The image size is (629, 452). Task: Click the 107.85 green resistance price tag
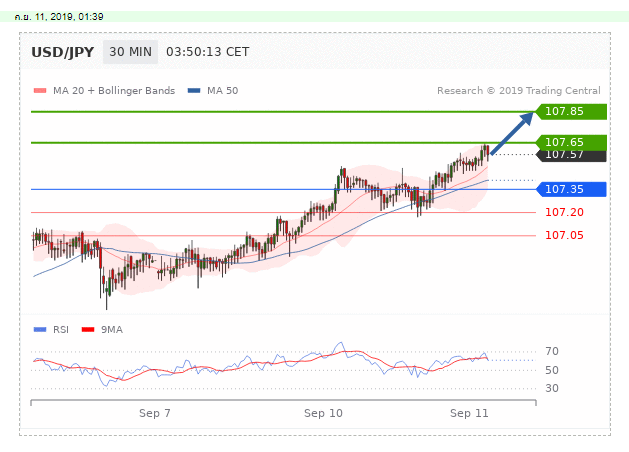coord(571,111)
